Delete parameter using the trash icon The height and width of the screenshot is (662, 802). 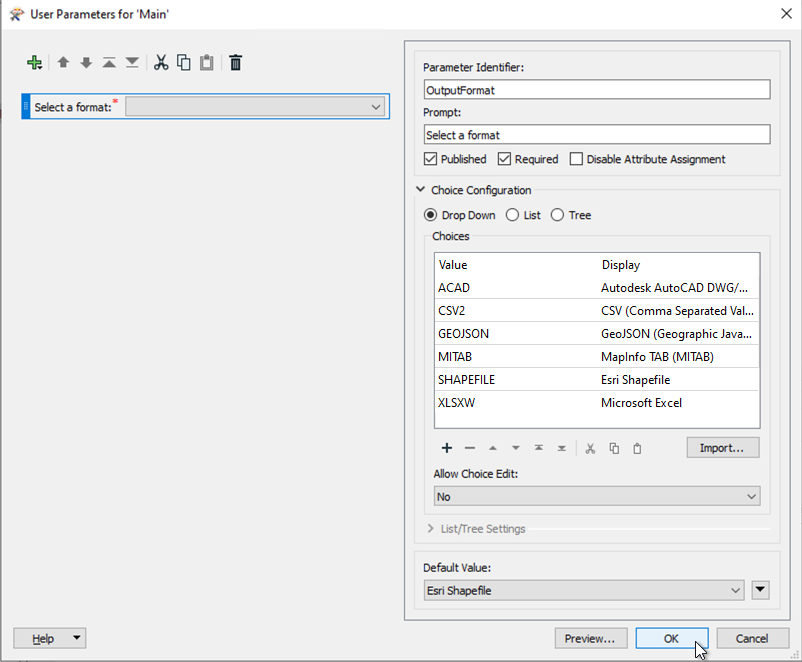click(236, 63)
